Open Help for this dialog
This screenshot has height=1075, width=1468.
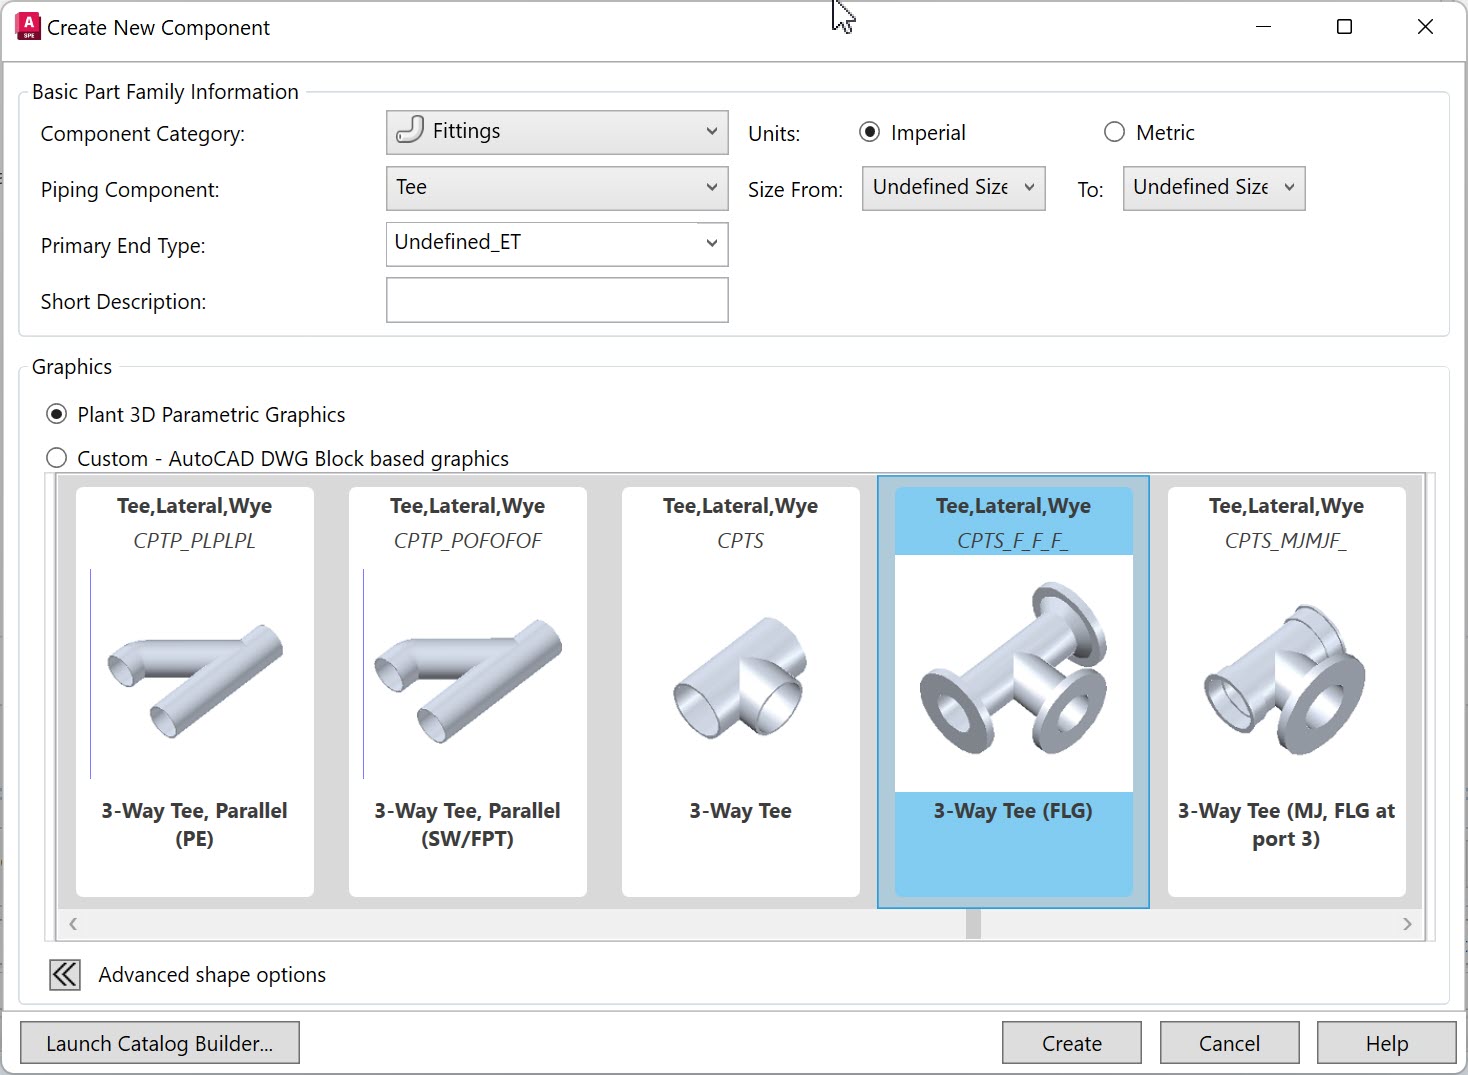click(1387, 1043)
